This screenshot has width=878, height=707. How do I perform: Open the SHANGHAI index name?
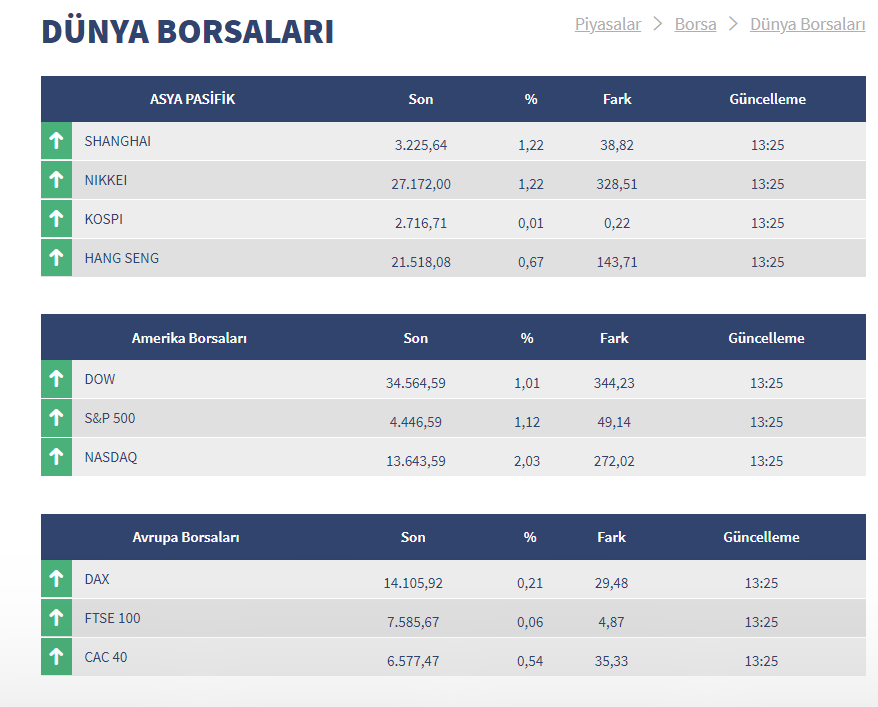tap(117, 141)
